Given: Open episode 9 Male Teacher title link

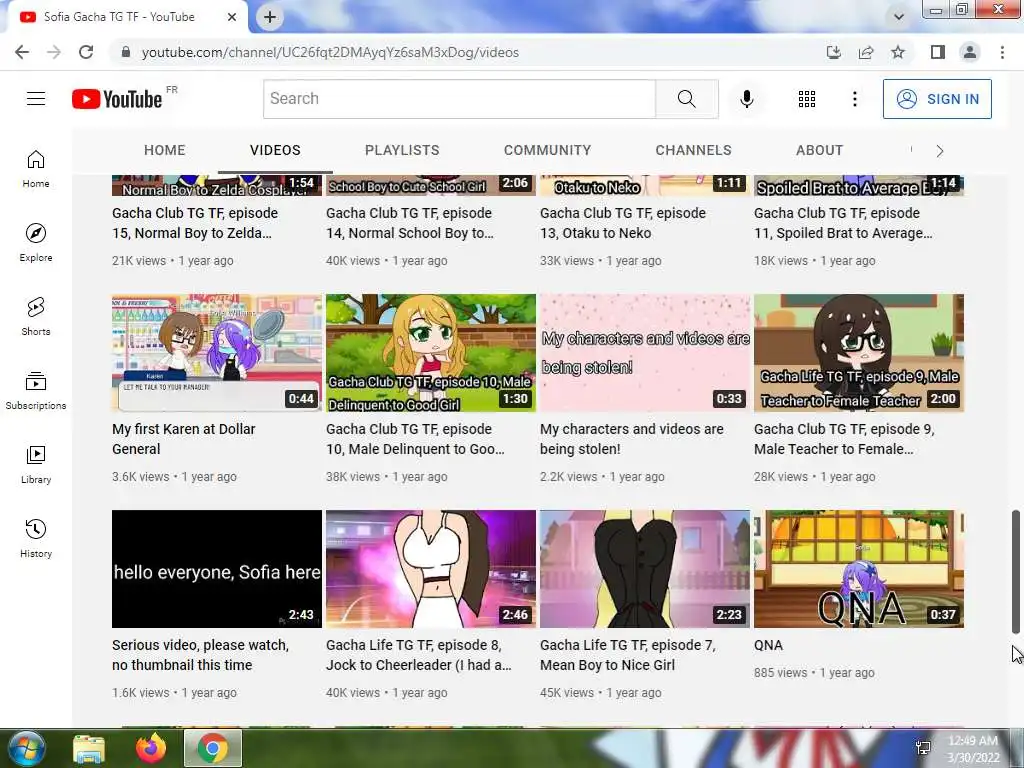Looking at the screenshot, I should 844,439.
